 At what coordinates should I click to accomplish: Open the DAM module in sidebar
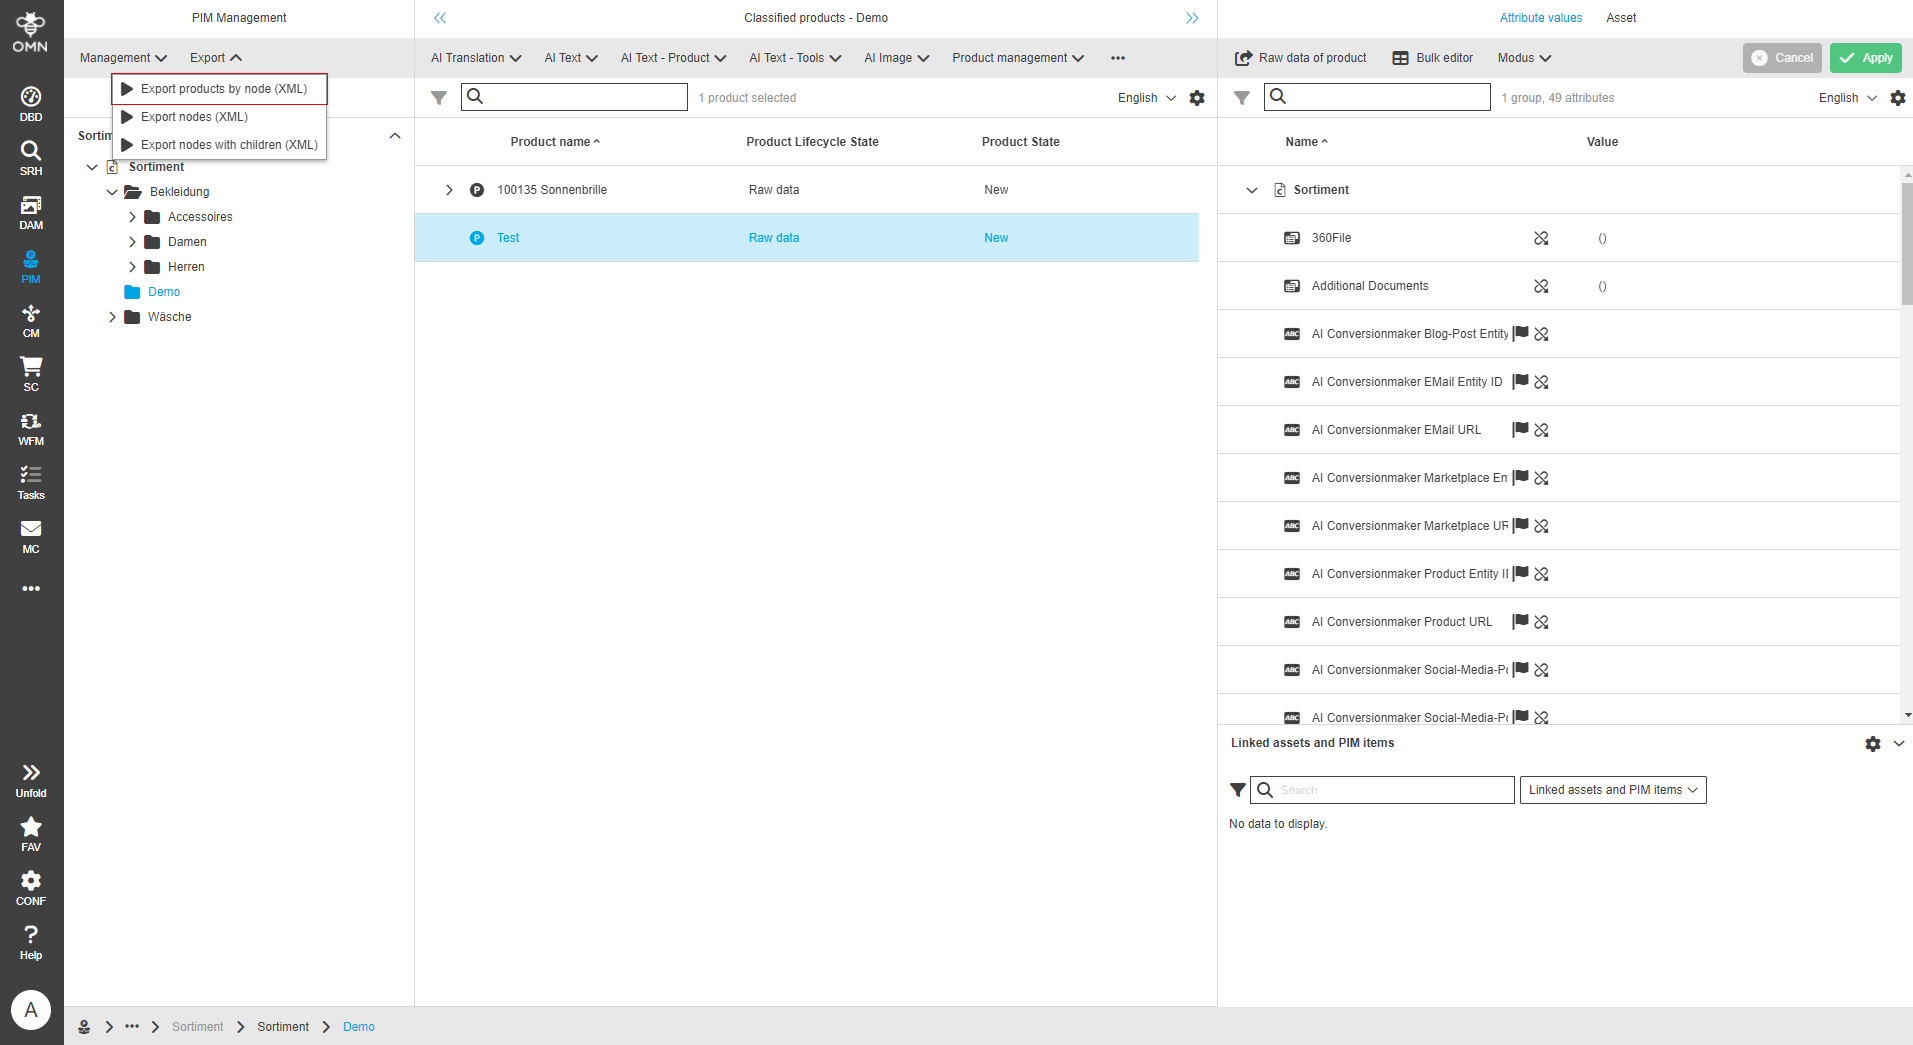31,212
